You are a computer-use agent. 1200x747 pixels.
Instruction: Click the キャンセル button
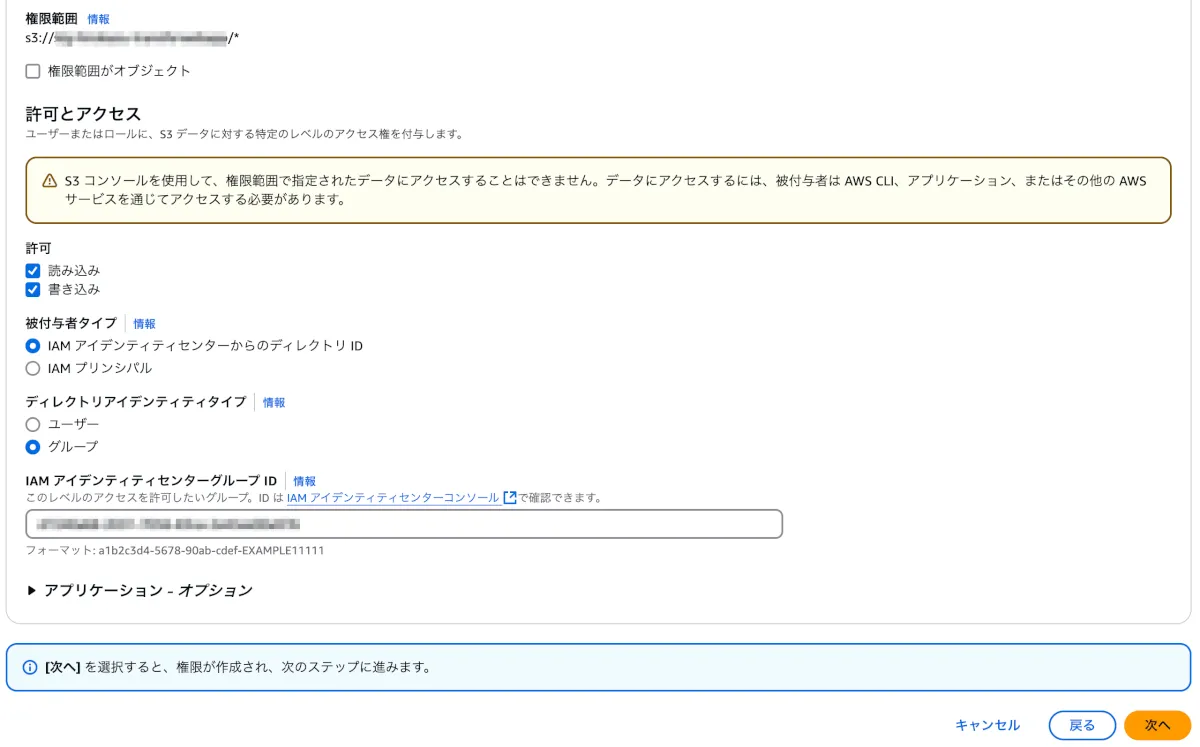[x=987, y=725]
